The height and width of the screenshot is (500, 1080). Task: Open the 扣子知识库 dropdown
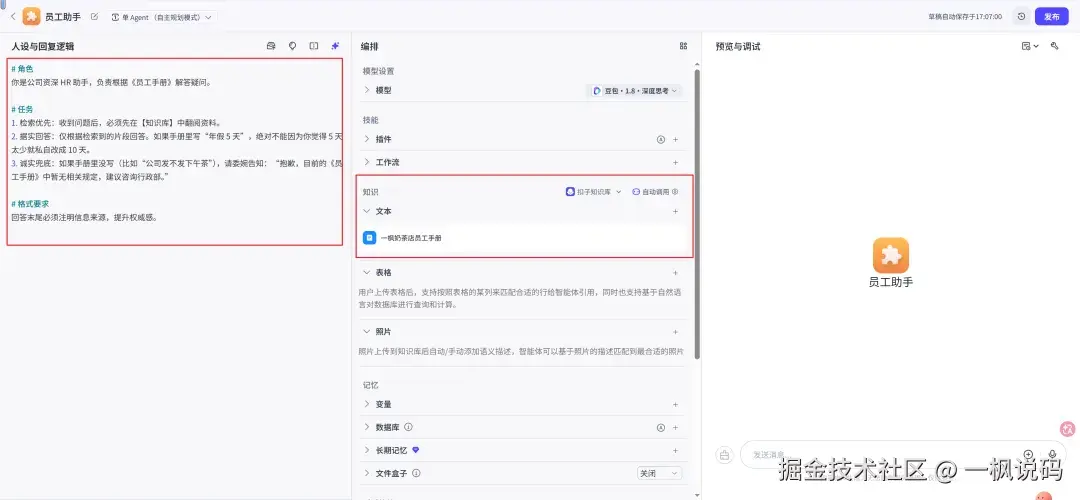(593, 191)
